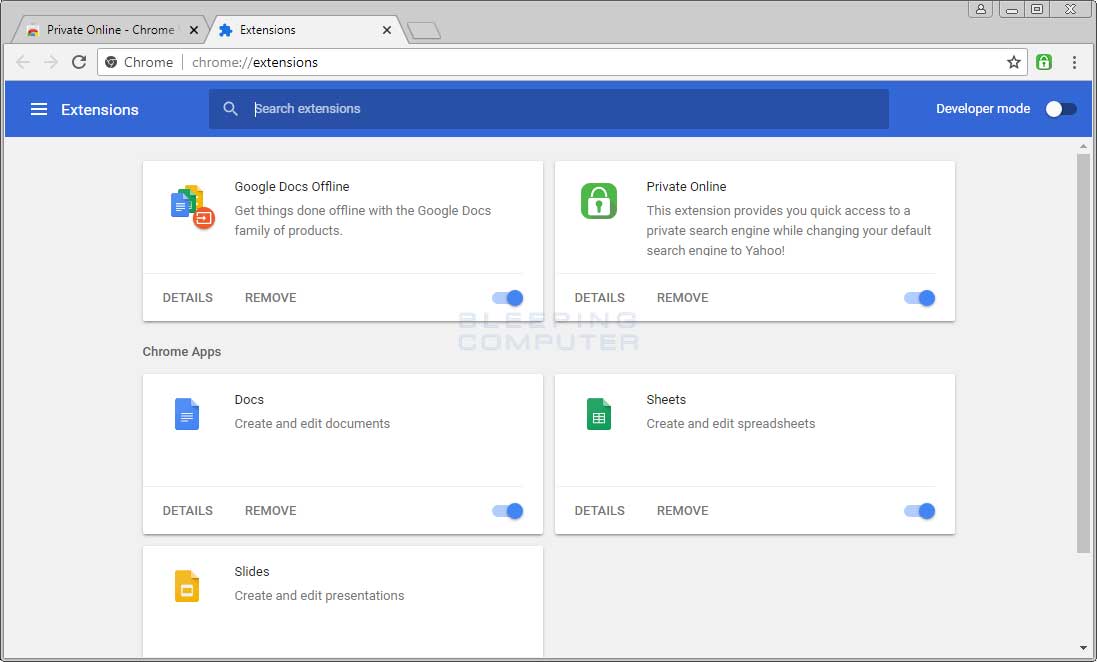1097x662 pixels.
Task: Remove the Docs app
Action: click(271, 510)
